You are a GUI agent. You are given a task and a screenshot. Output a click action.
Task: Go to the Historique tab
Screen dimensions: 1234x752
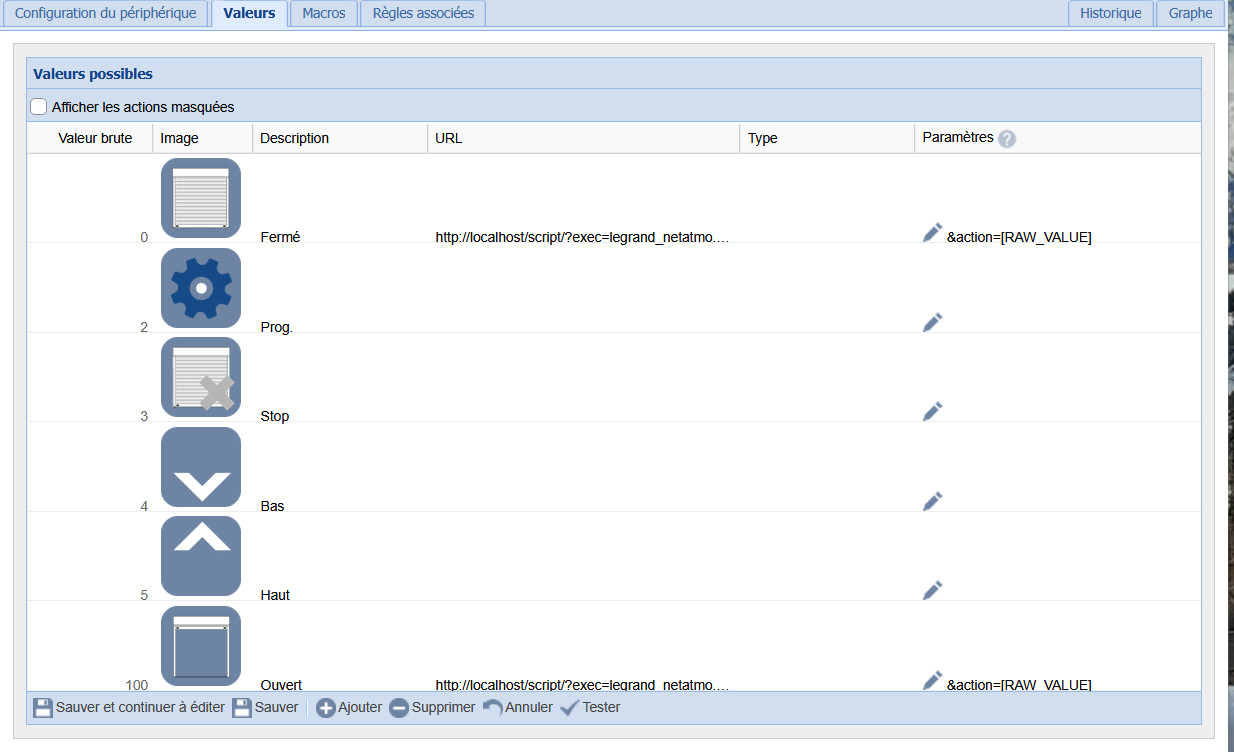pos(1110,13)
